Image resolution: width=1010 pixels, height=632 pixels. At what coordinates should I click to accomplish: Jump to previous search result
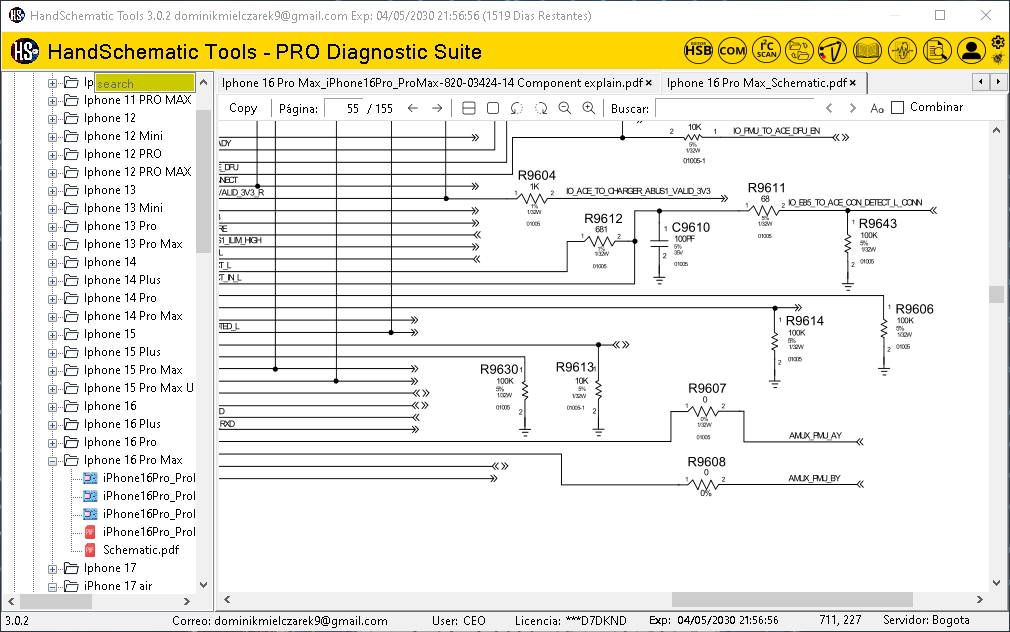click(829, 108)
